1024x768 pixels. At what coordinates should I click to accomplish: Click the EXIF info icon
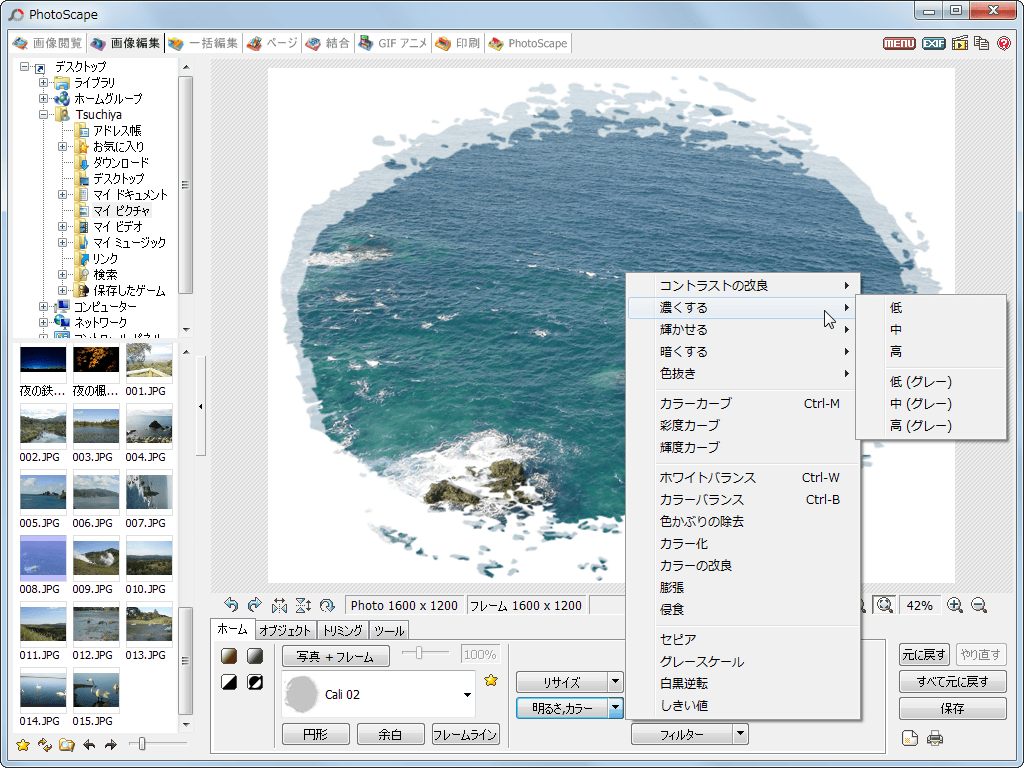[x=933, y=43]
